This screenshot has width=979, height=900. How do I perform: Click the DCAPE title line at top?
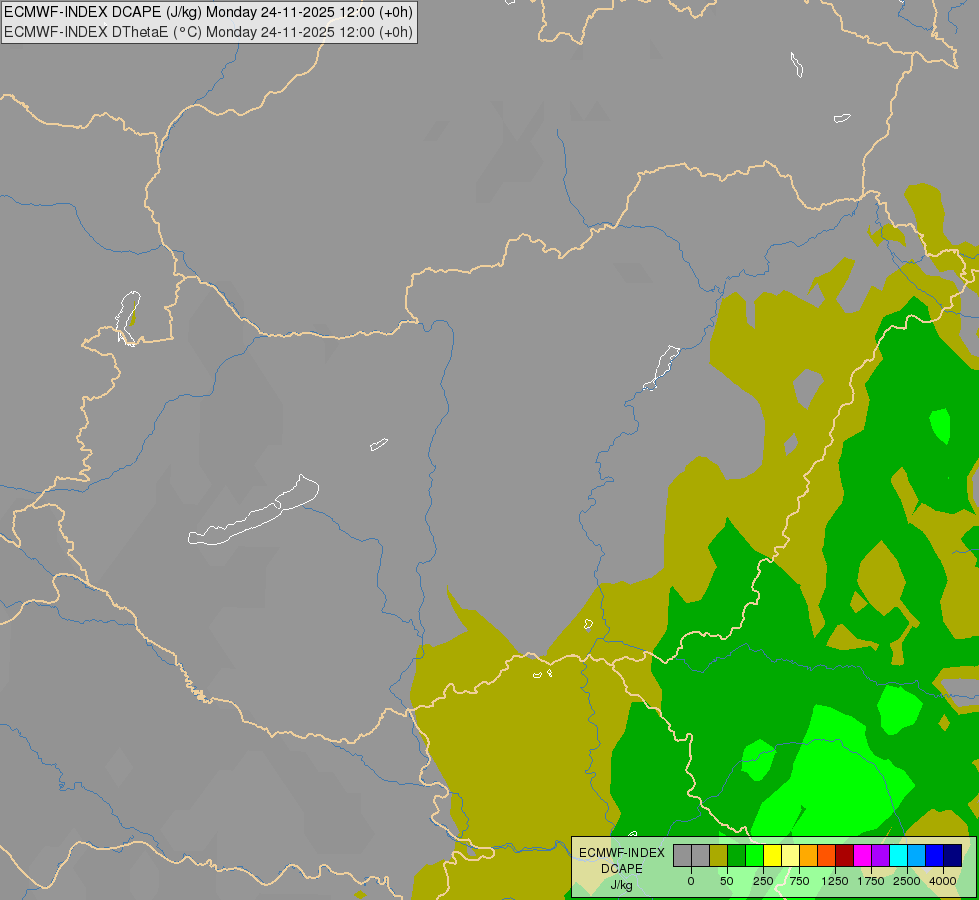(208, 12)
